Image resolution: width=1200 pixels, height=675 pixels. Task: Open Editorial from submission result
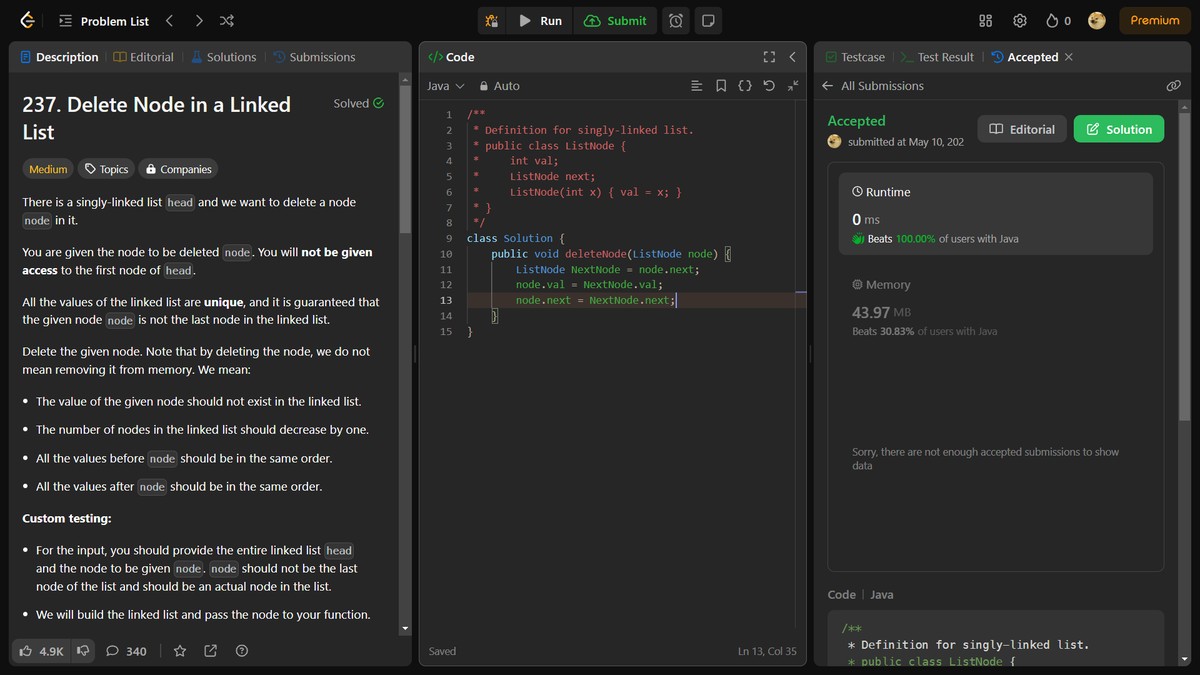1022,129
